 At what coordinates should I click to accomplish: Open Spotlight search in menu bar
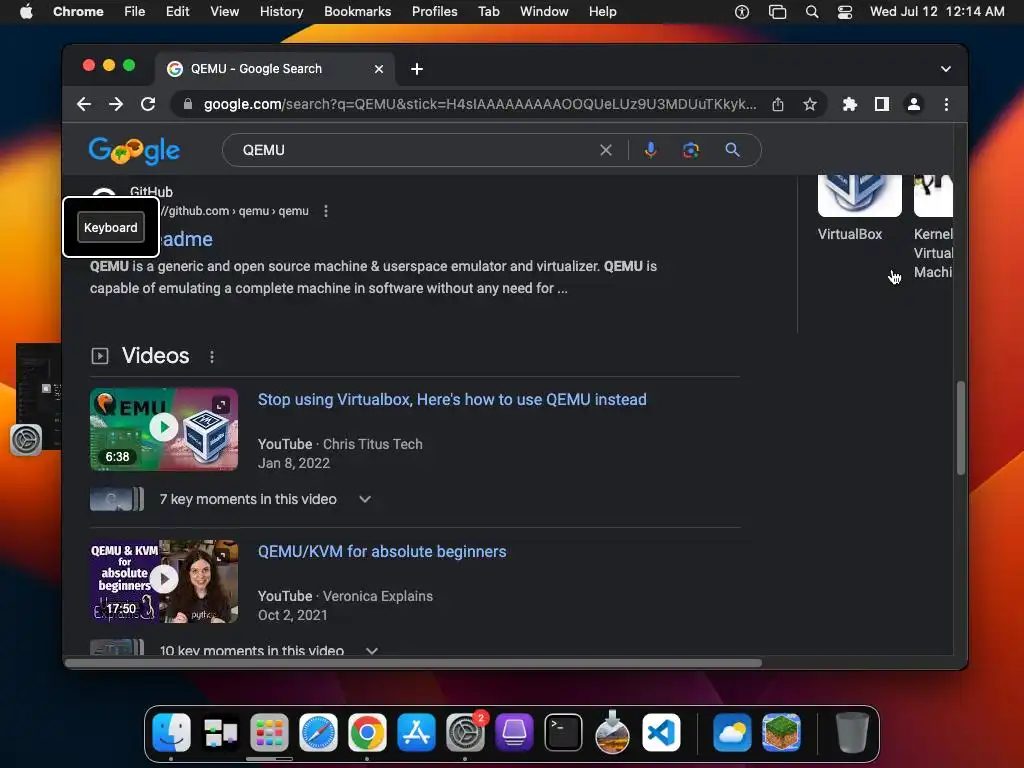812,12
